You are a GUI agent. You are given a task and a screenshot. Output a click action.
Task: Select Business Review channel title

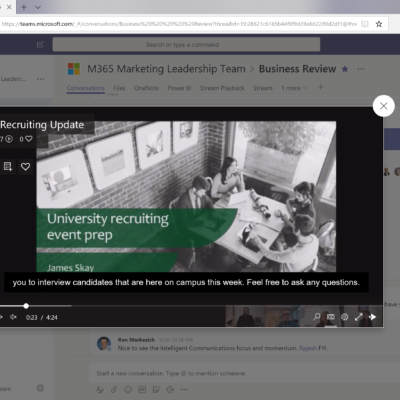point(297,69)
